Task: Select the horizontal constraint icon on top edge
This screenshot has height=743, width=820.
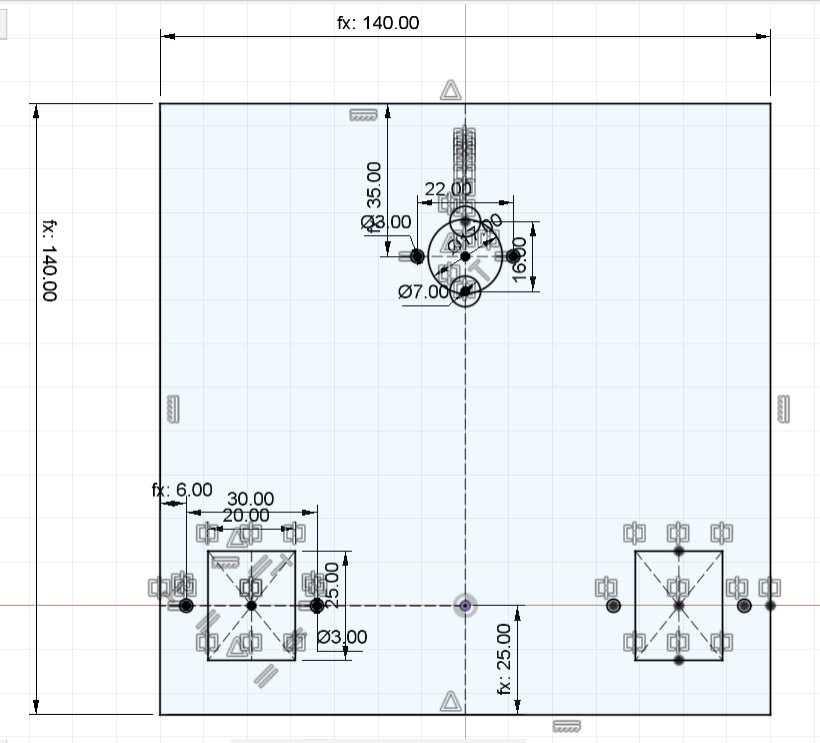Action: tap(361, 115)
